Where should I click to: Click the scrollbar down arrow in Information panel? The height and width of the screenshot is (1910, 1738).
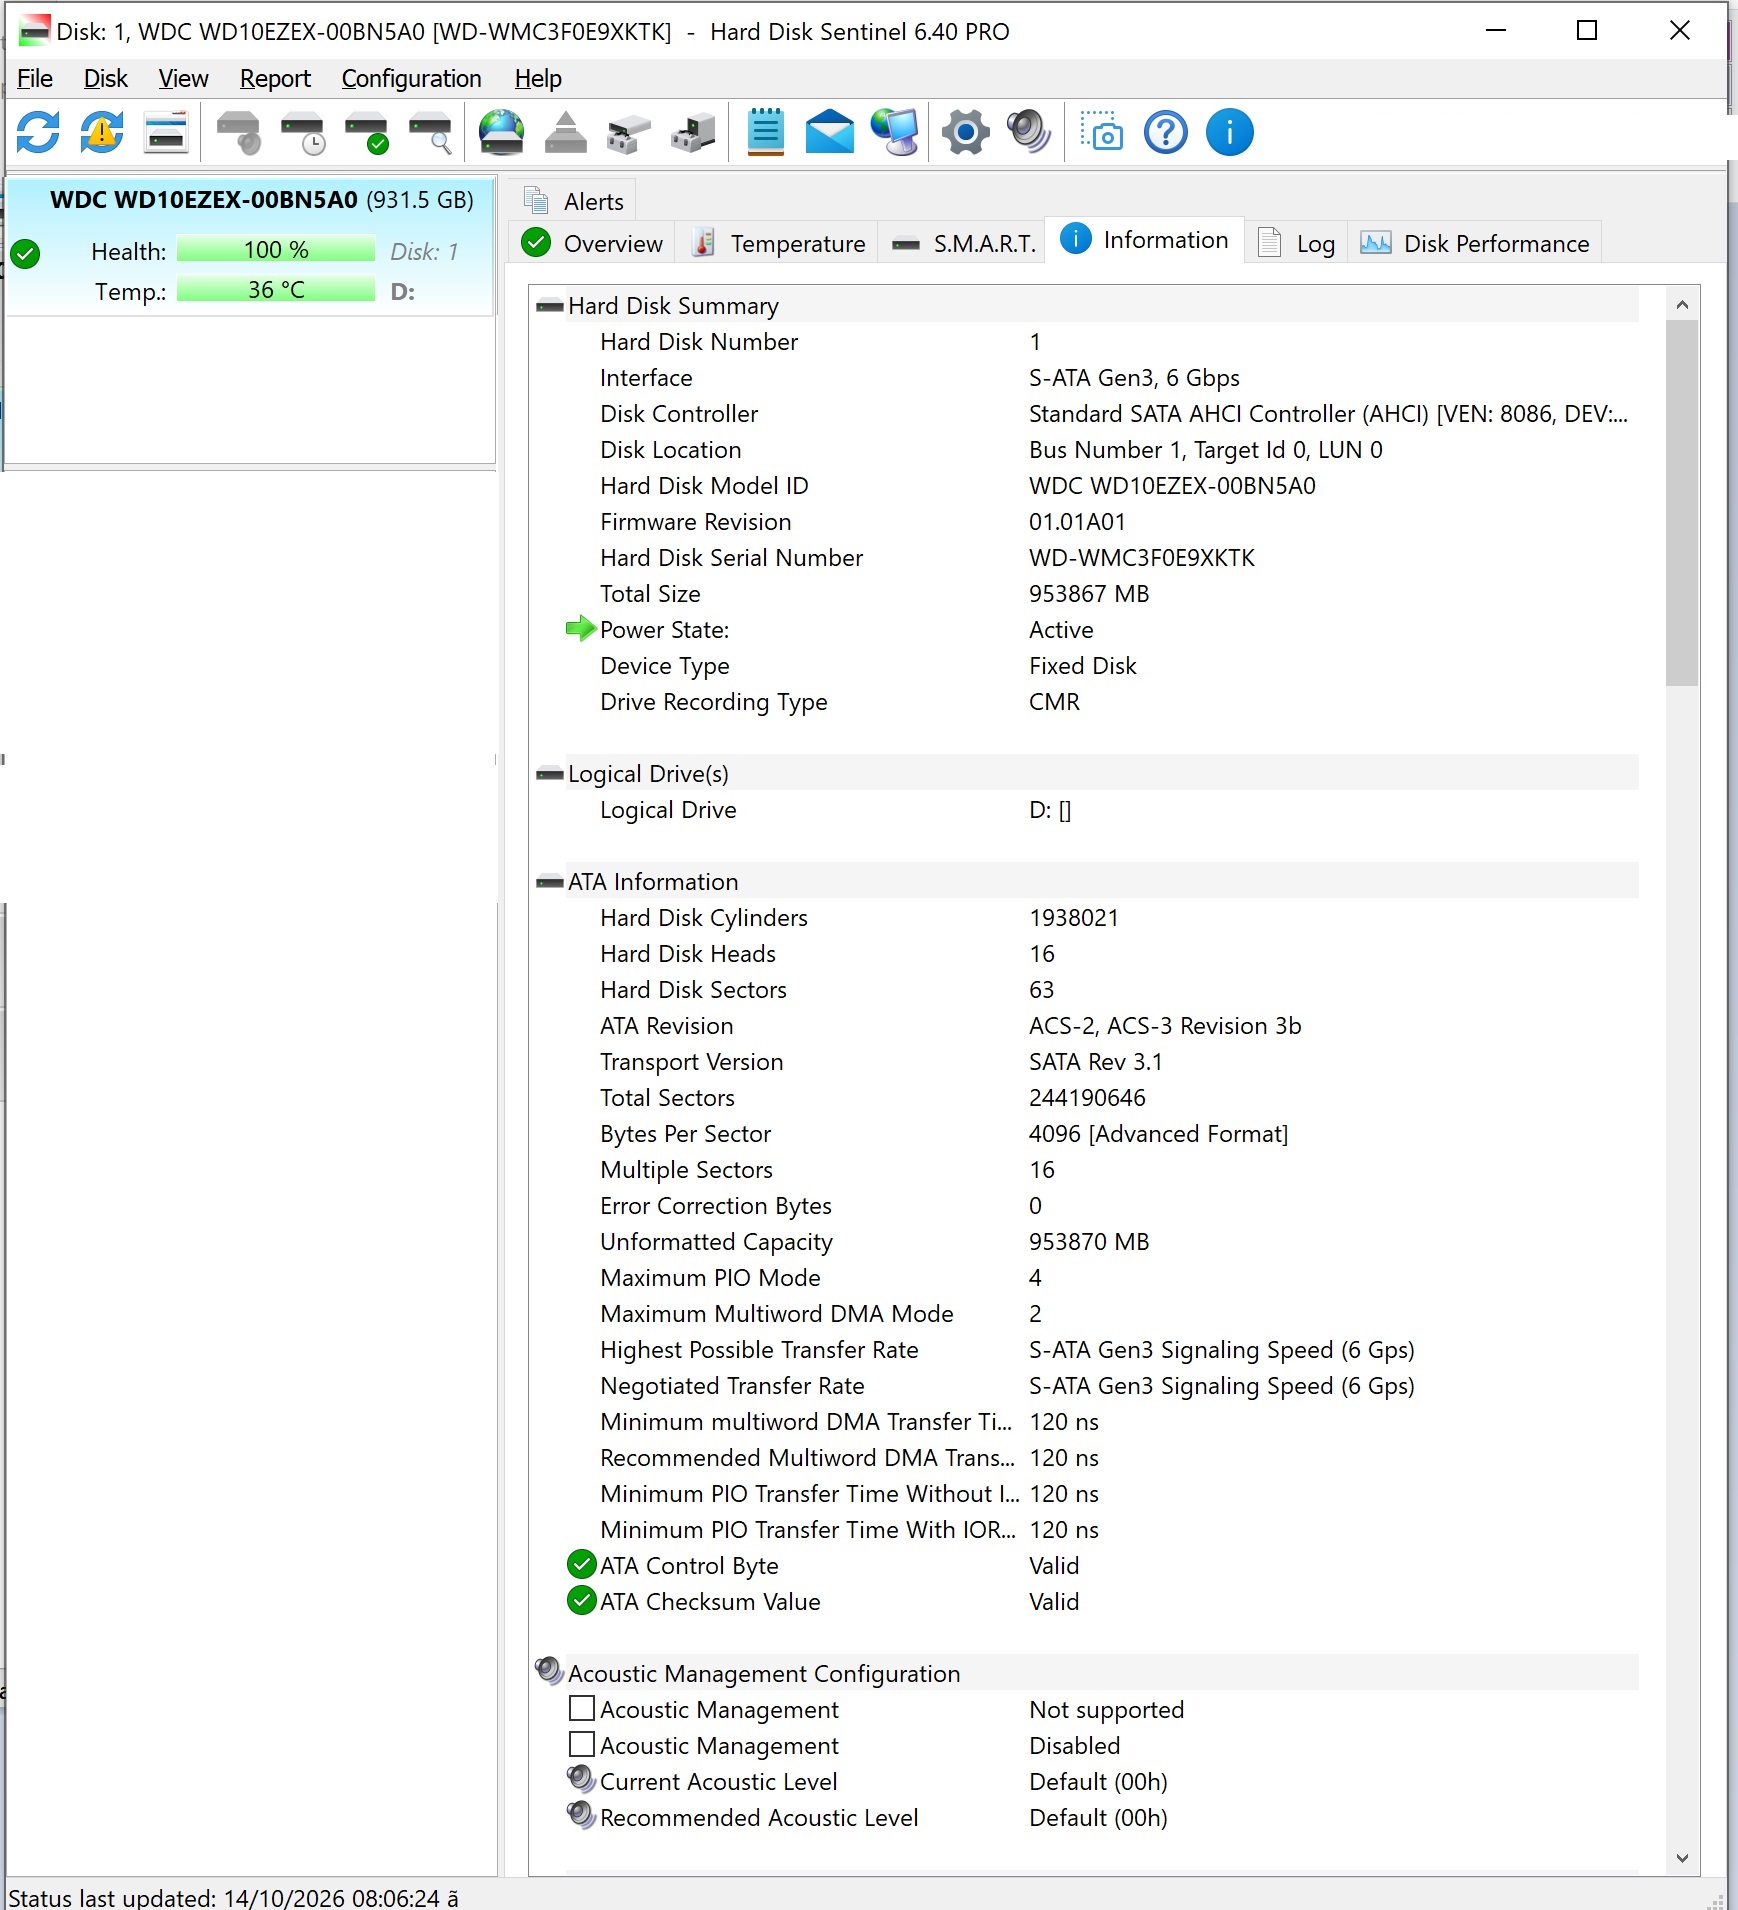pos(1682,1858)
